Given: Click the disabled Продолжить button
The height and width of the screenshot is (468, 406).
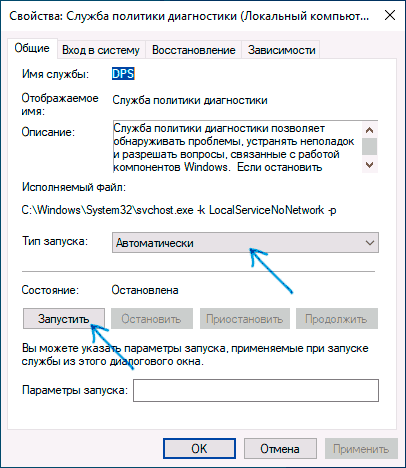Looking at the screenshot, I should (337, 319).
